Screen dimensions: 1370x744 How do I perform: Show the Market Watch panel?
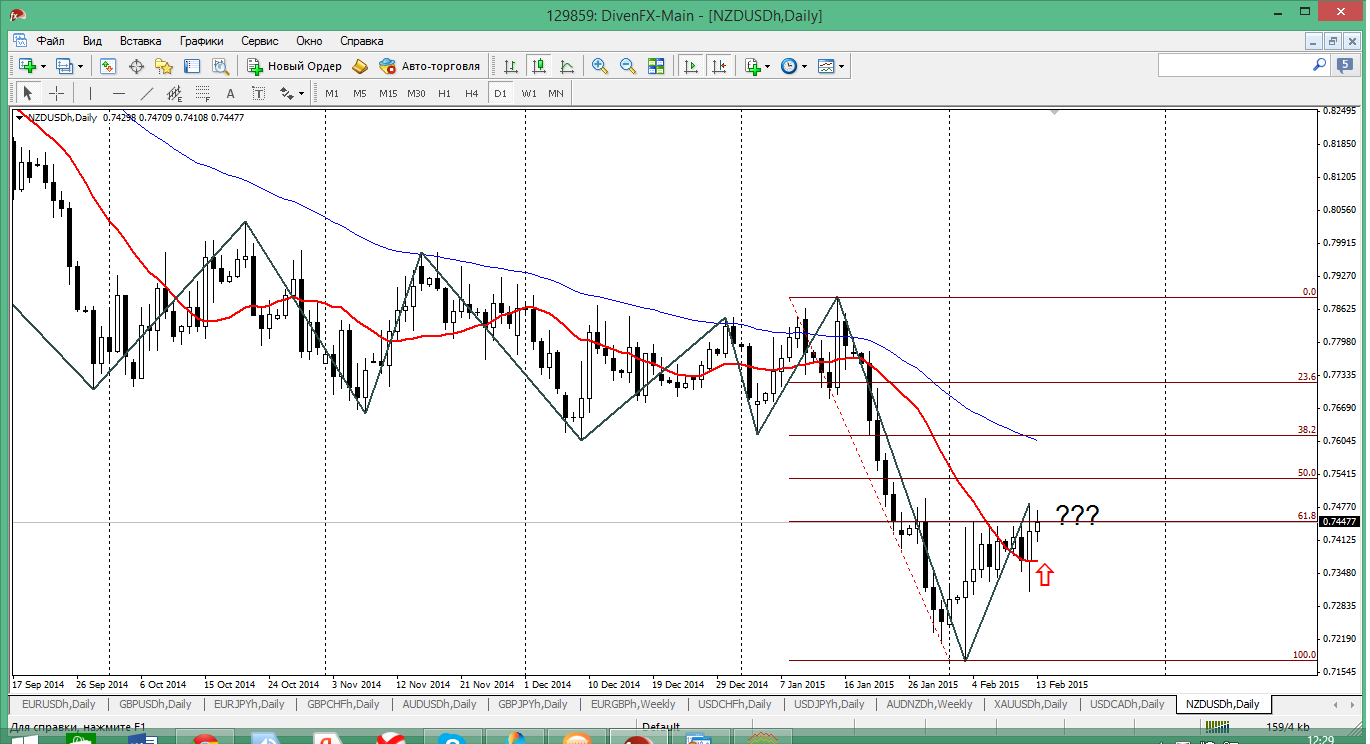coord(108,66)
